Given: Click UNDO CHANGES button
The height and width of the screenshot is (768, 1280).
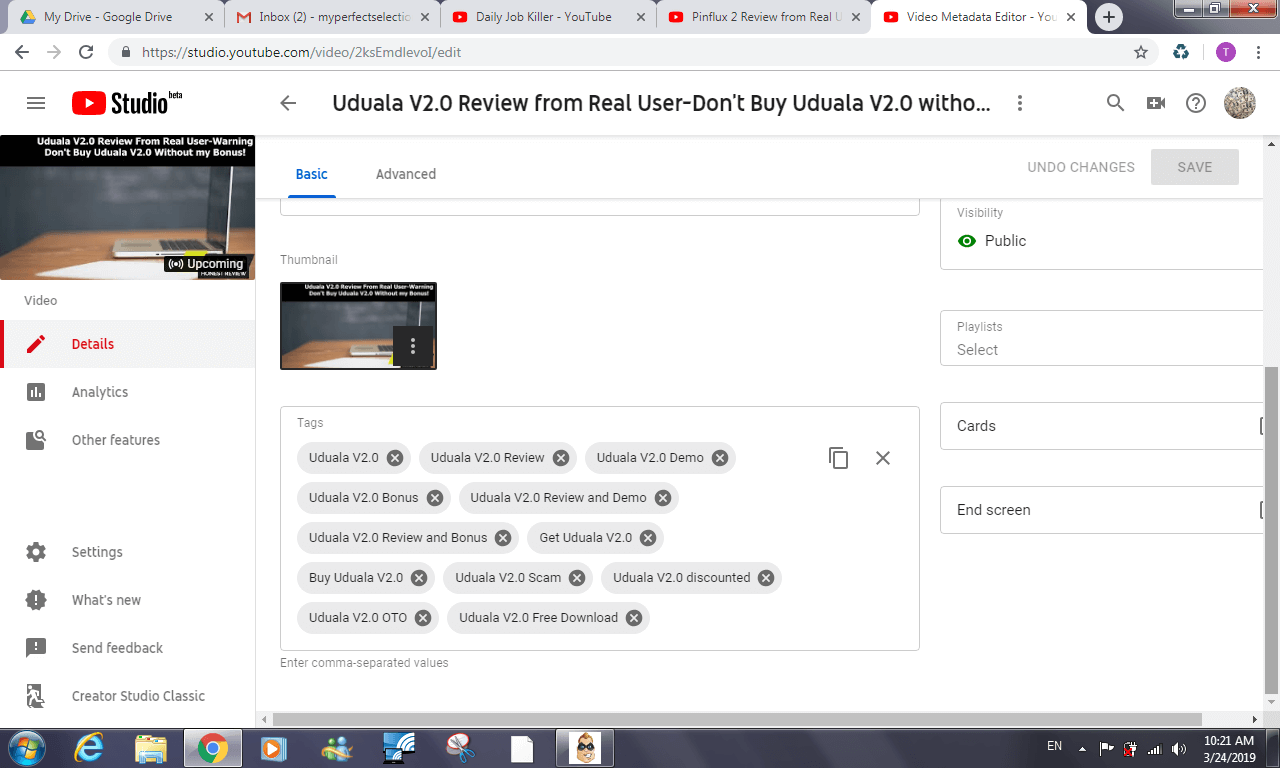Looking at the screenshot, I should point(1081,167).
